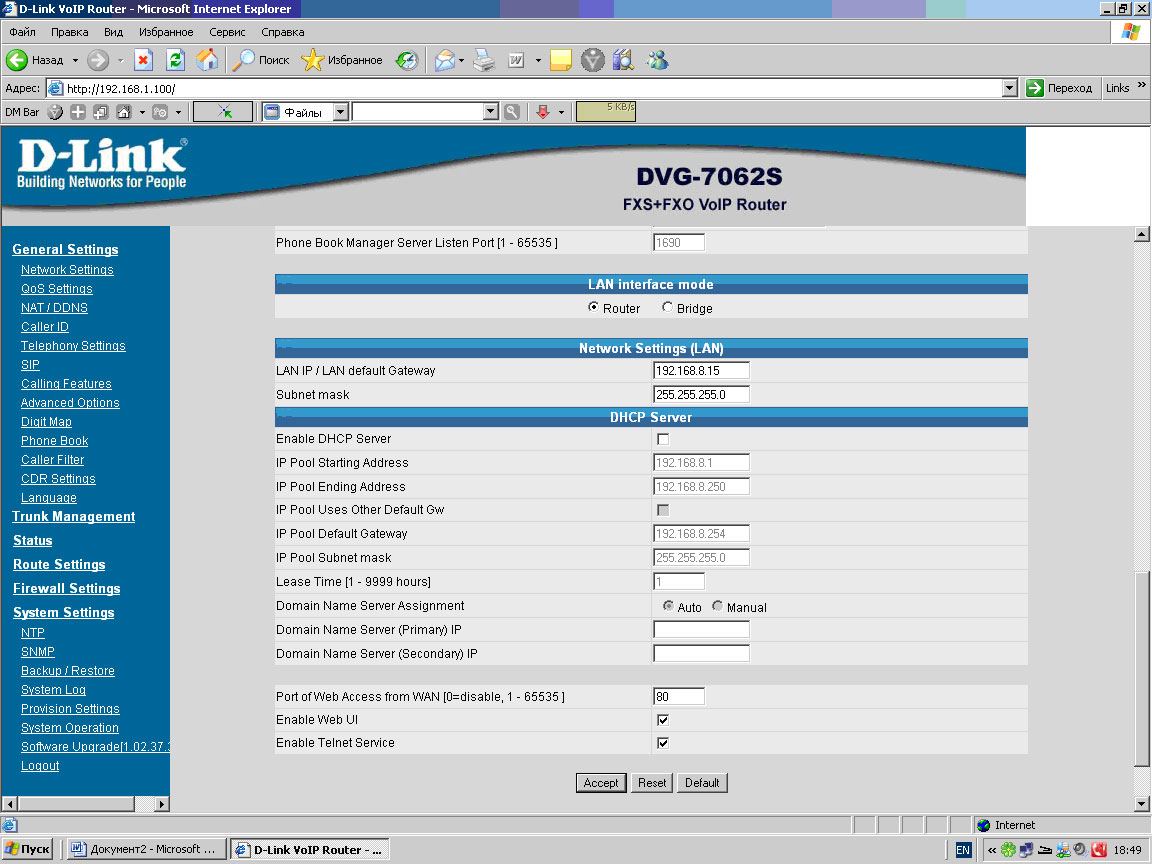This screenshot has width=1152, height=864.
Task: Open the Сервис menu
Action: coord(227,32)
